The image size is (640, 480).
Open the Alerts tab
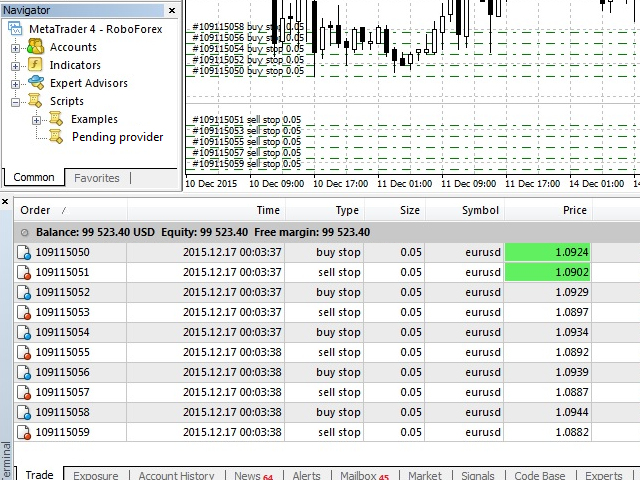point(307,476)
